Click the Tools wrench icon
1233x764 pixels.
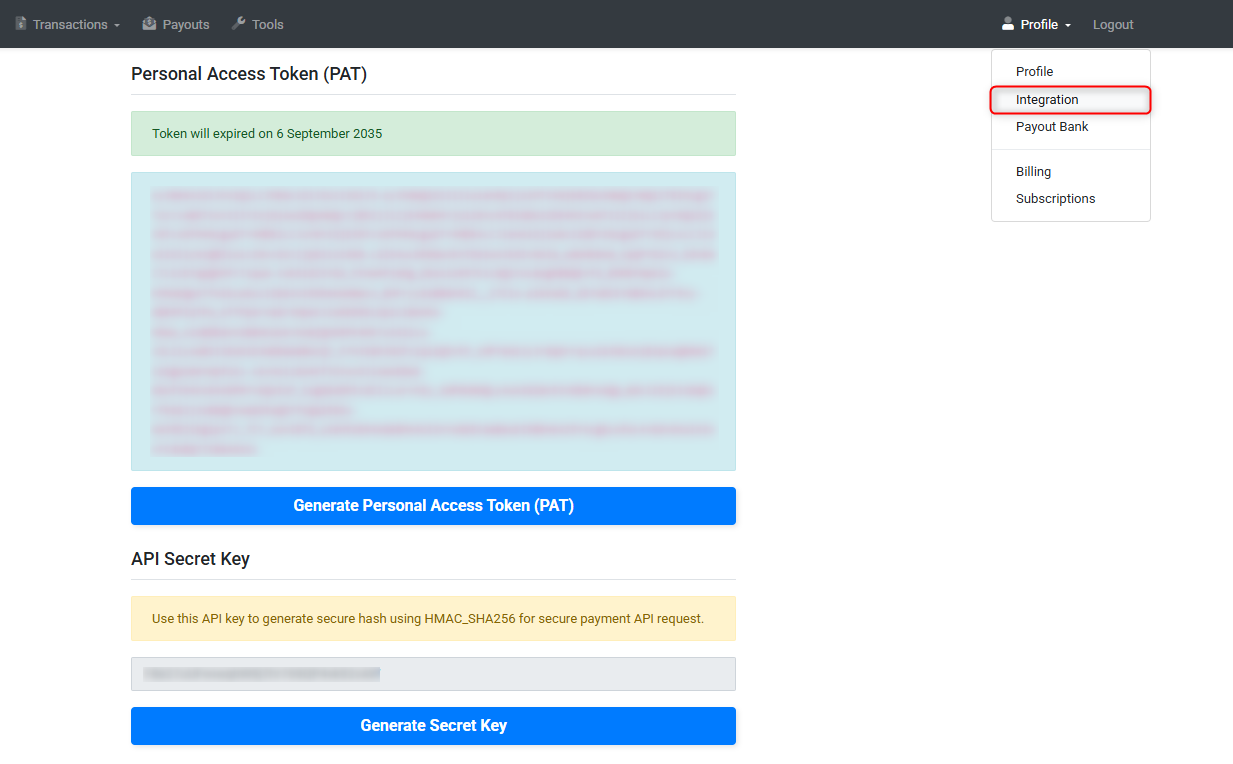[238, 24]
